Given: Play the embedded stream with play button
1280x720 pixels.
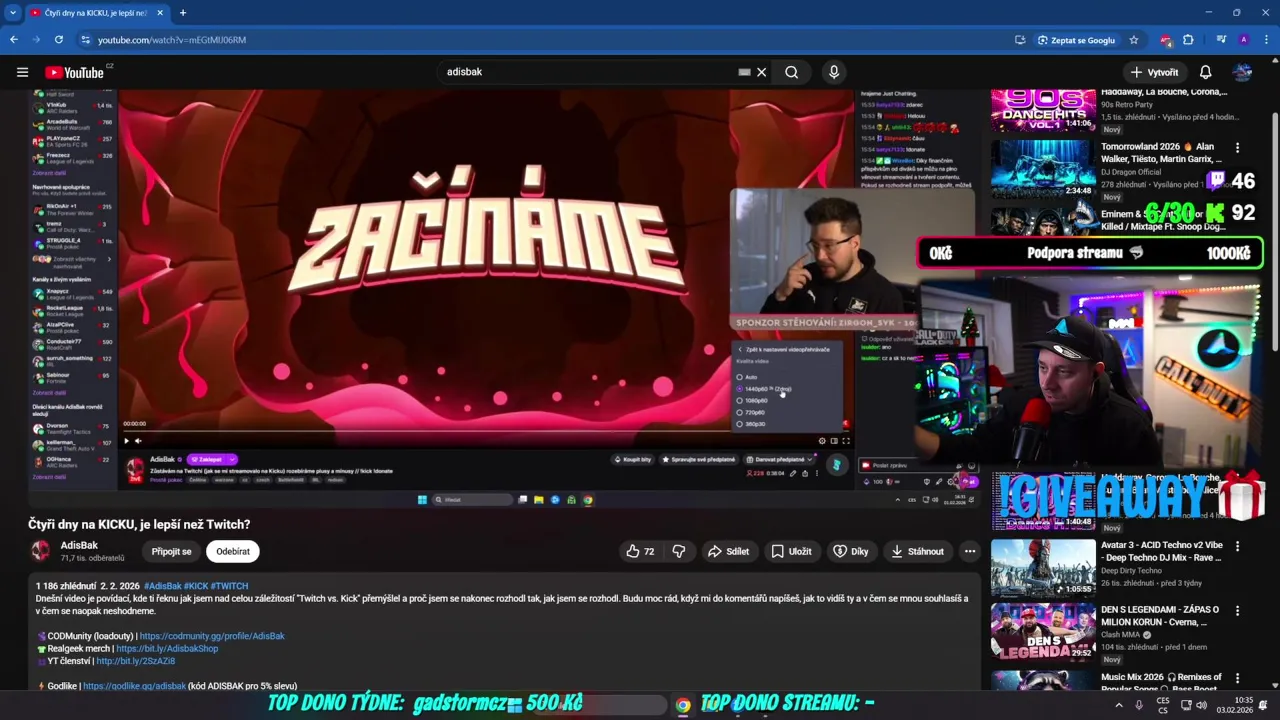Looking at the screenshot, I should 126,440.
